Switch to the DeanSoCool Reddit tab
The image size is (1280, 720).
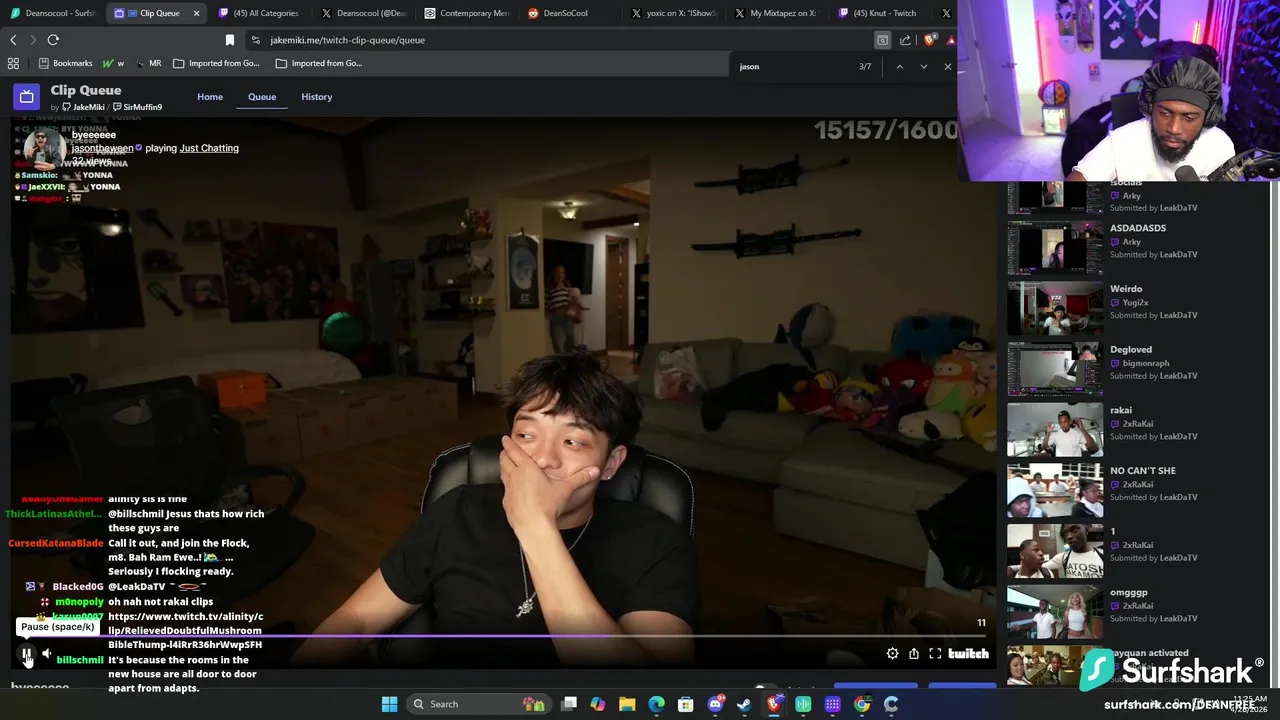point(568,13)
